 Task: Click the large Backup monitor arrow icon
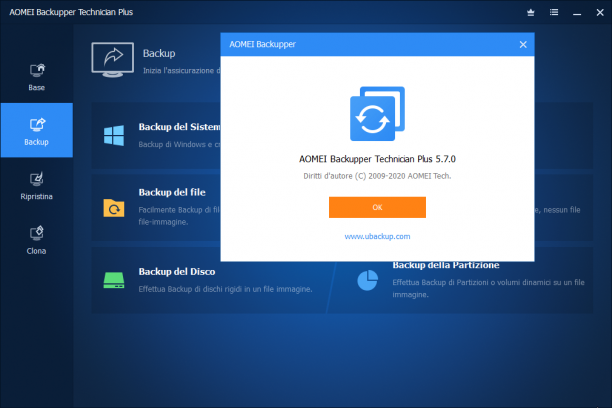(113, 60)
